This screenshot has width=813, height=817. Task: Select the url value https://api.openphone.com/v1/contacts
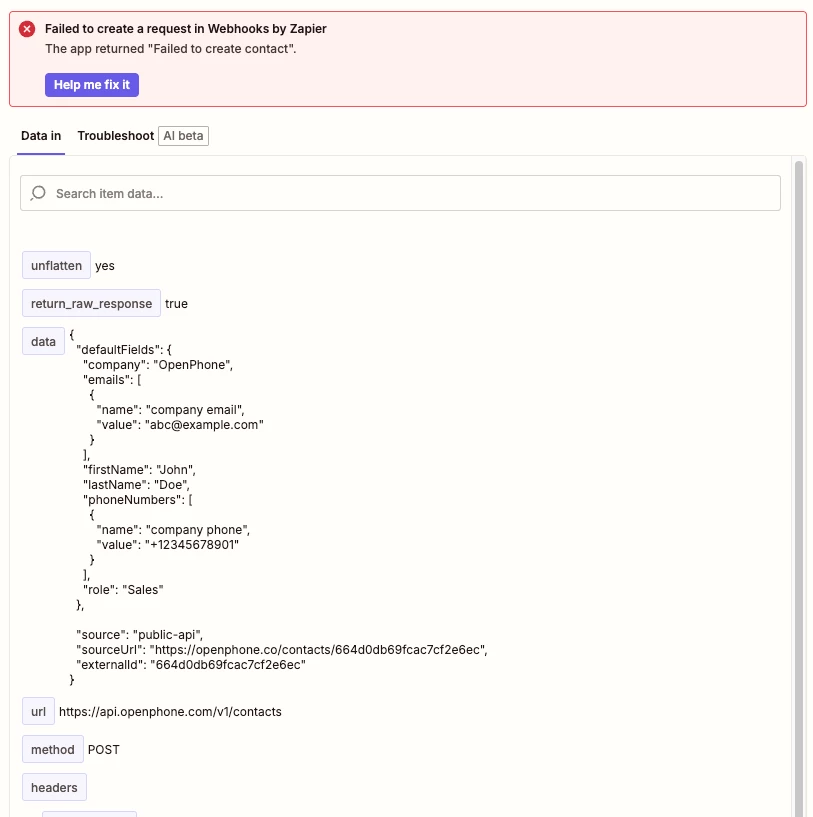170,712
